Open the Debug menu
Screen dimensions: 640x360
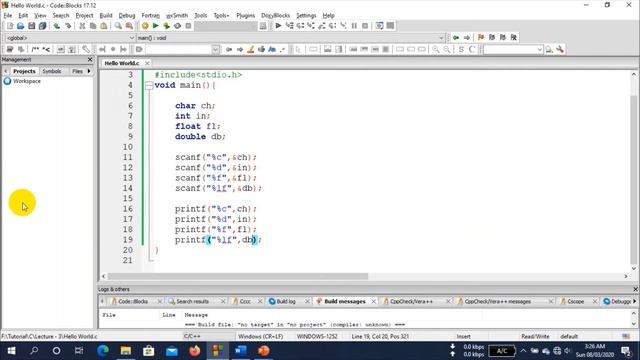127,16
